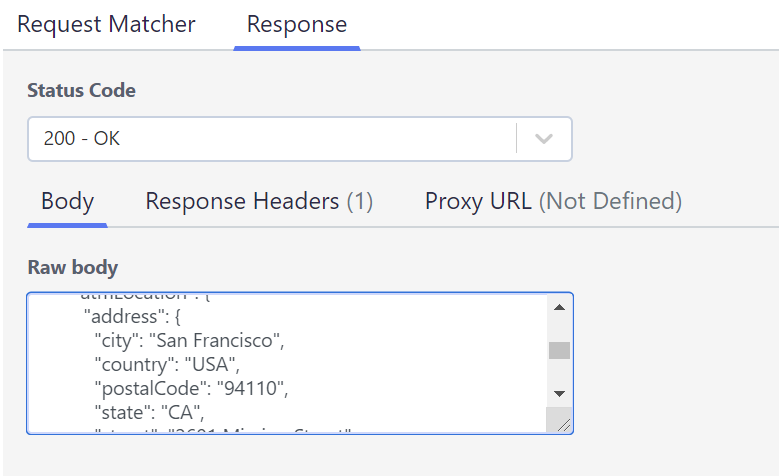Place cursor on the "country": "USA" line
The height and width of the screenshot is (476, 779).
(167, 365)
